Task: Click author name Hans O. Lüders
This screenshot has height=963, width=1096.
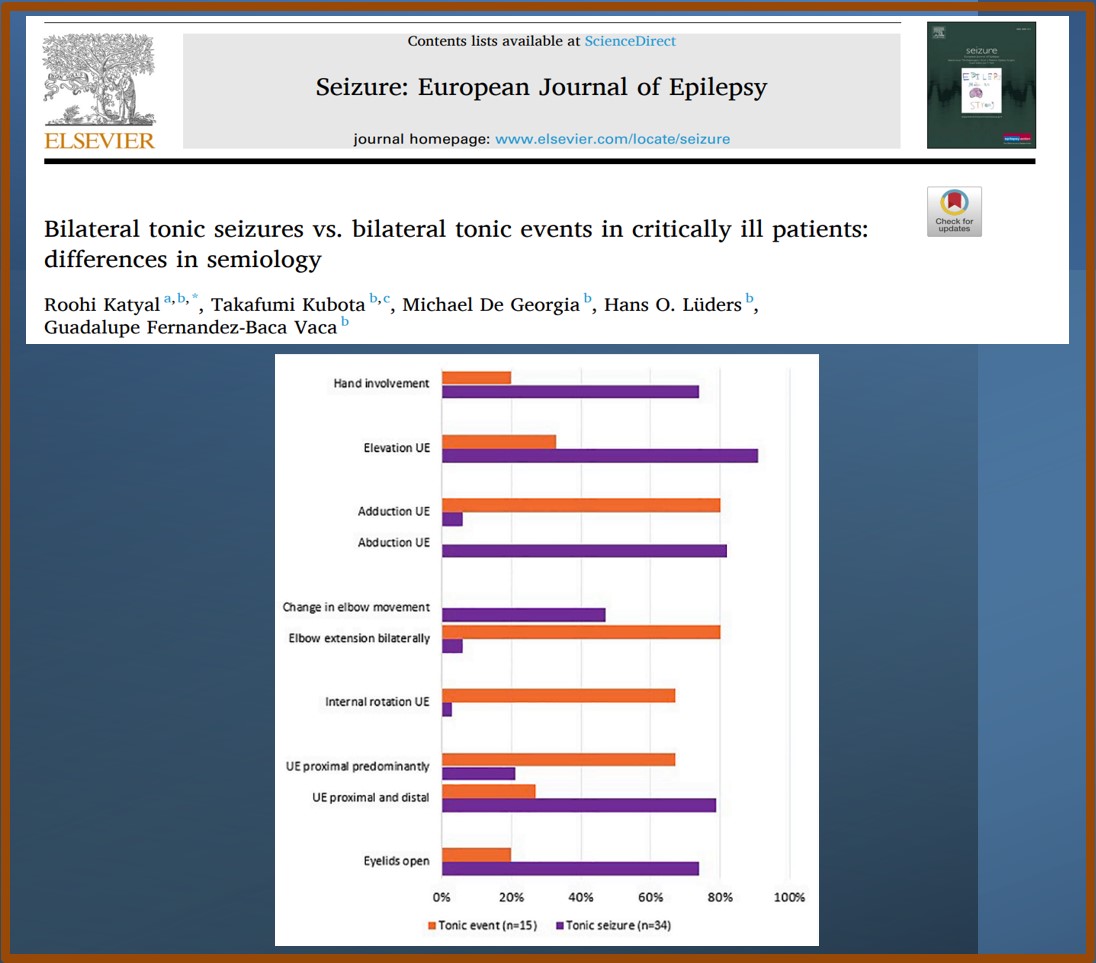Action: 672,305
